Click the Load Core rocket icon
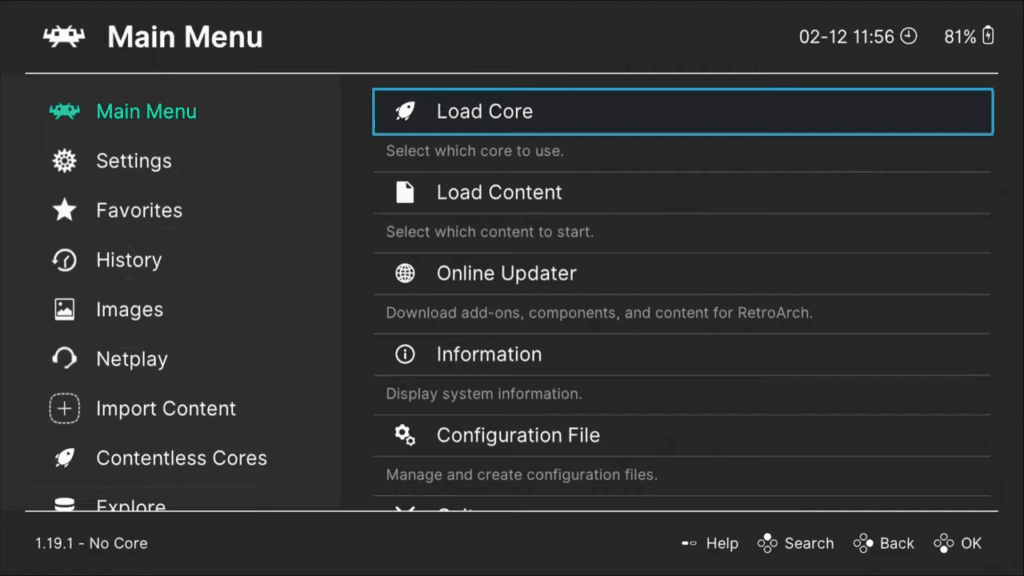This screenshot has width=1024, height=576. [405, 112]
